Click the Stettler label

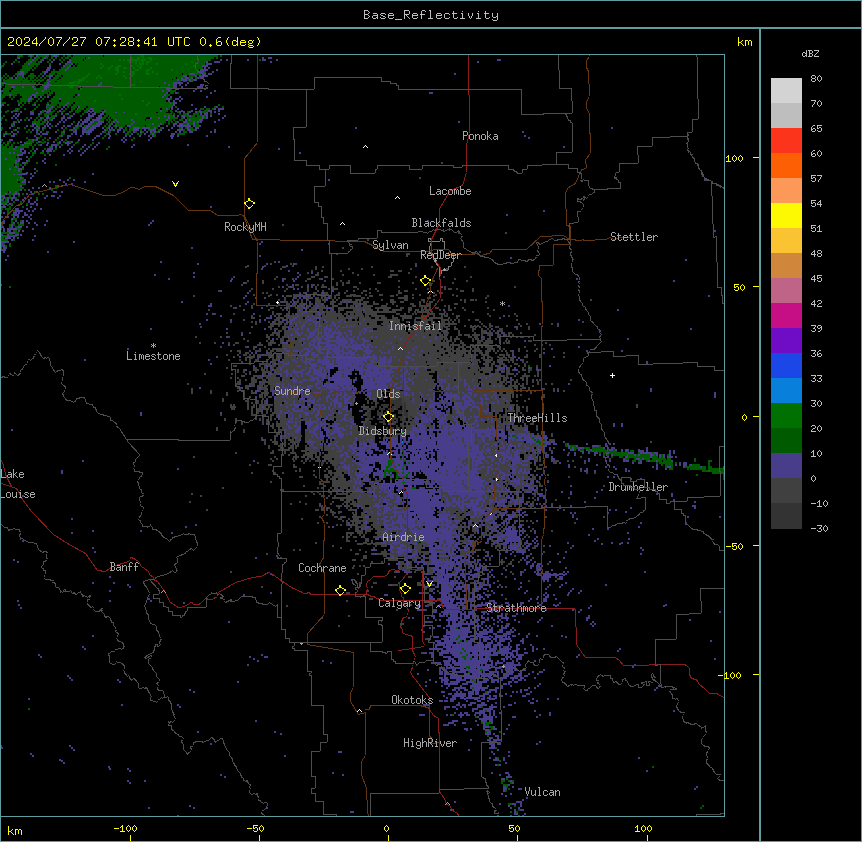(x=634, y=237)
